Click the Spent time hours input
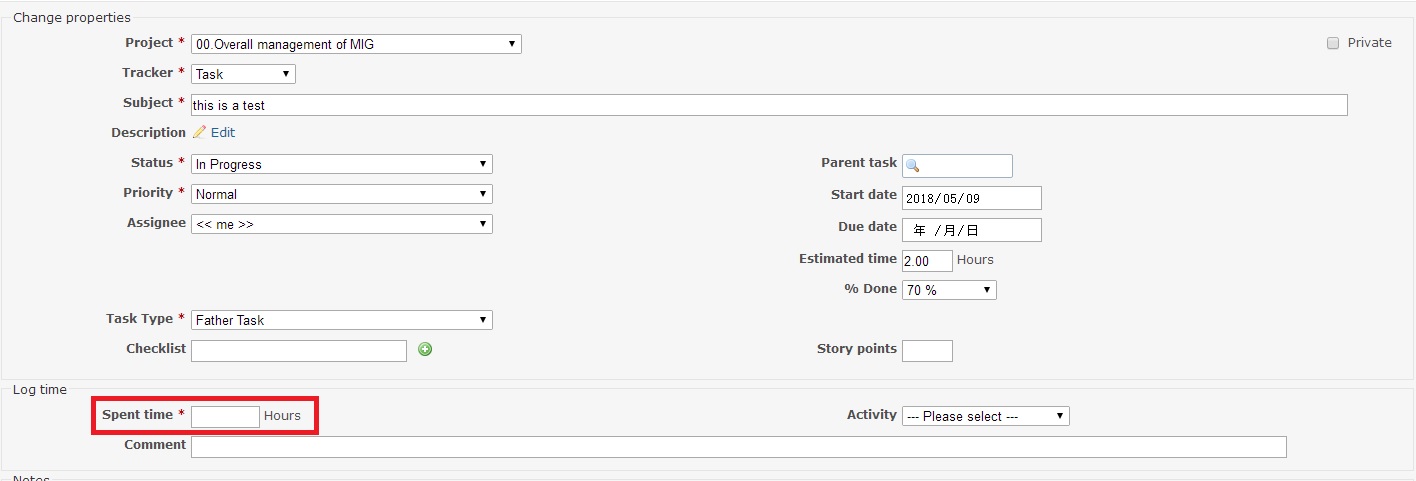This screenshot has width=1416, height=481. [x=225, y=416]
